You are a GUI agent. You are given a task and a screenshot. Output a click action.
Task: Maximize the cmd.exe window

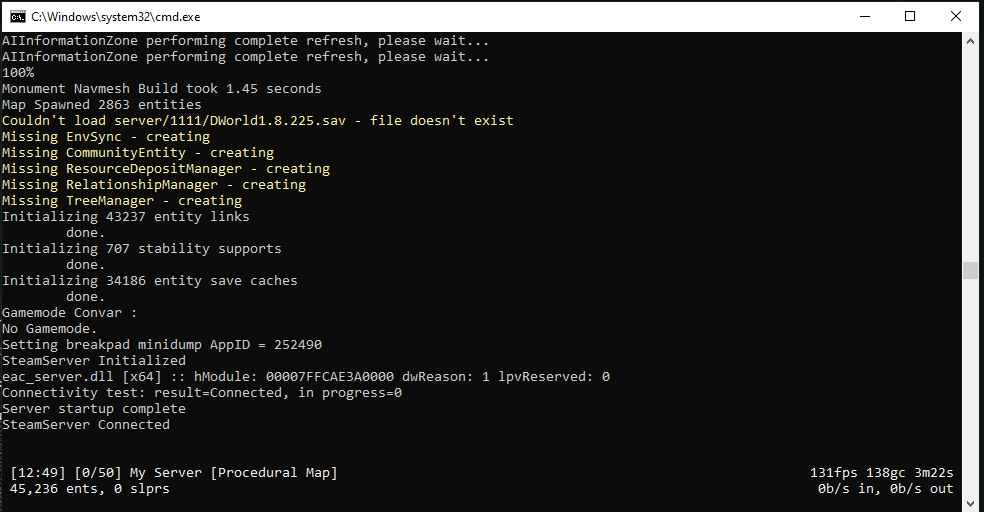(910, 16)
